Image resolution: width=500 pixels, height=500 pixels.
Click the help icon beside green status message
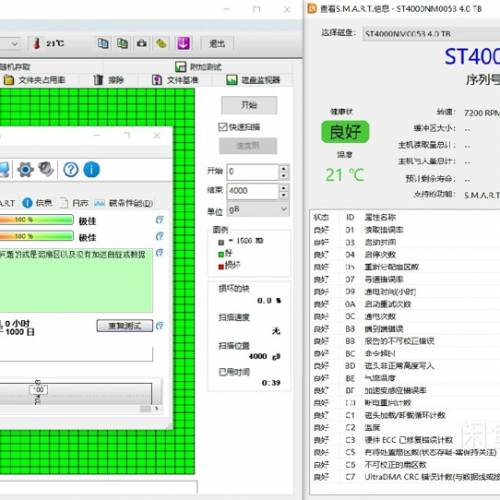coord(160,253)
